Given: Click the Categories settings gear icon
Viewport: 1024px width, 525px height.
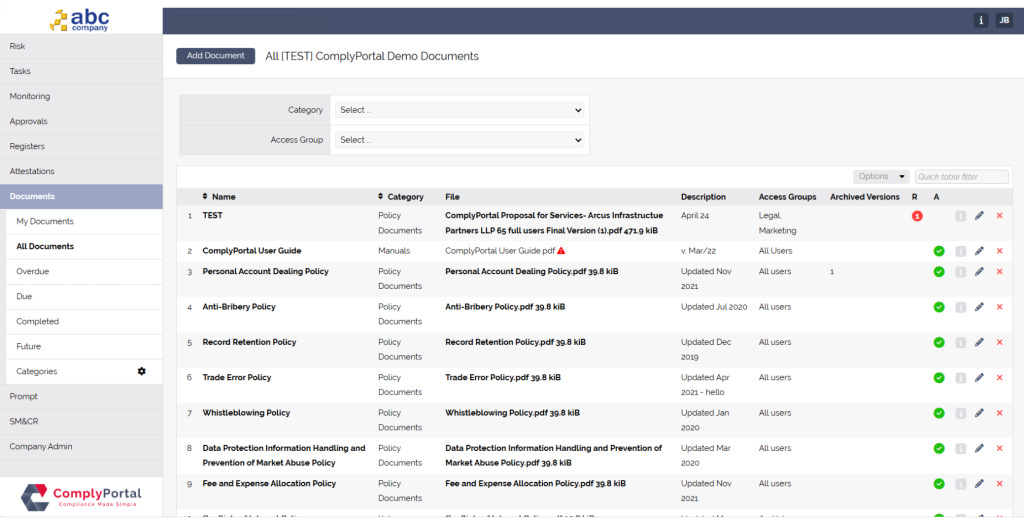Looking at the screenshot, I should tap(141, 371).
